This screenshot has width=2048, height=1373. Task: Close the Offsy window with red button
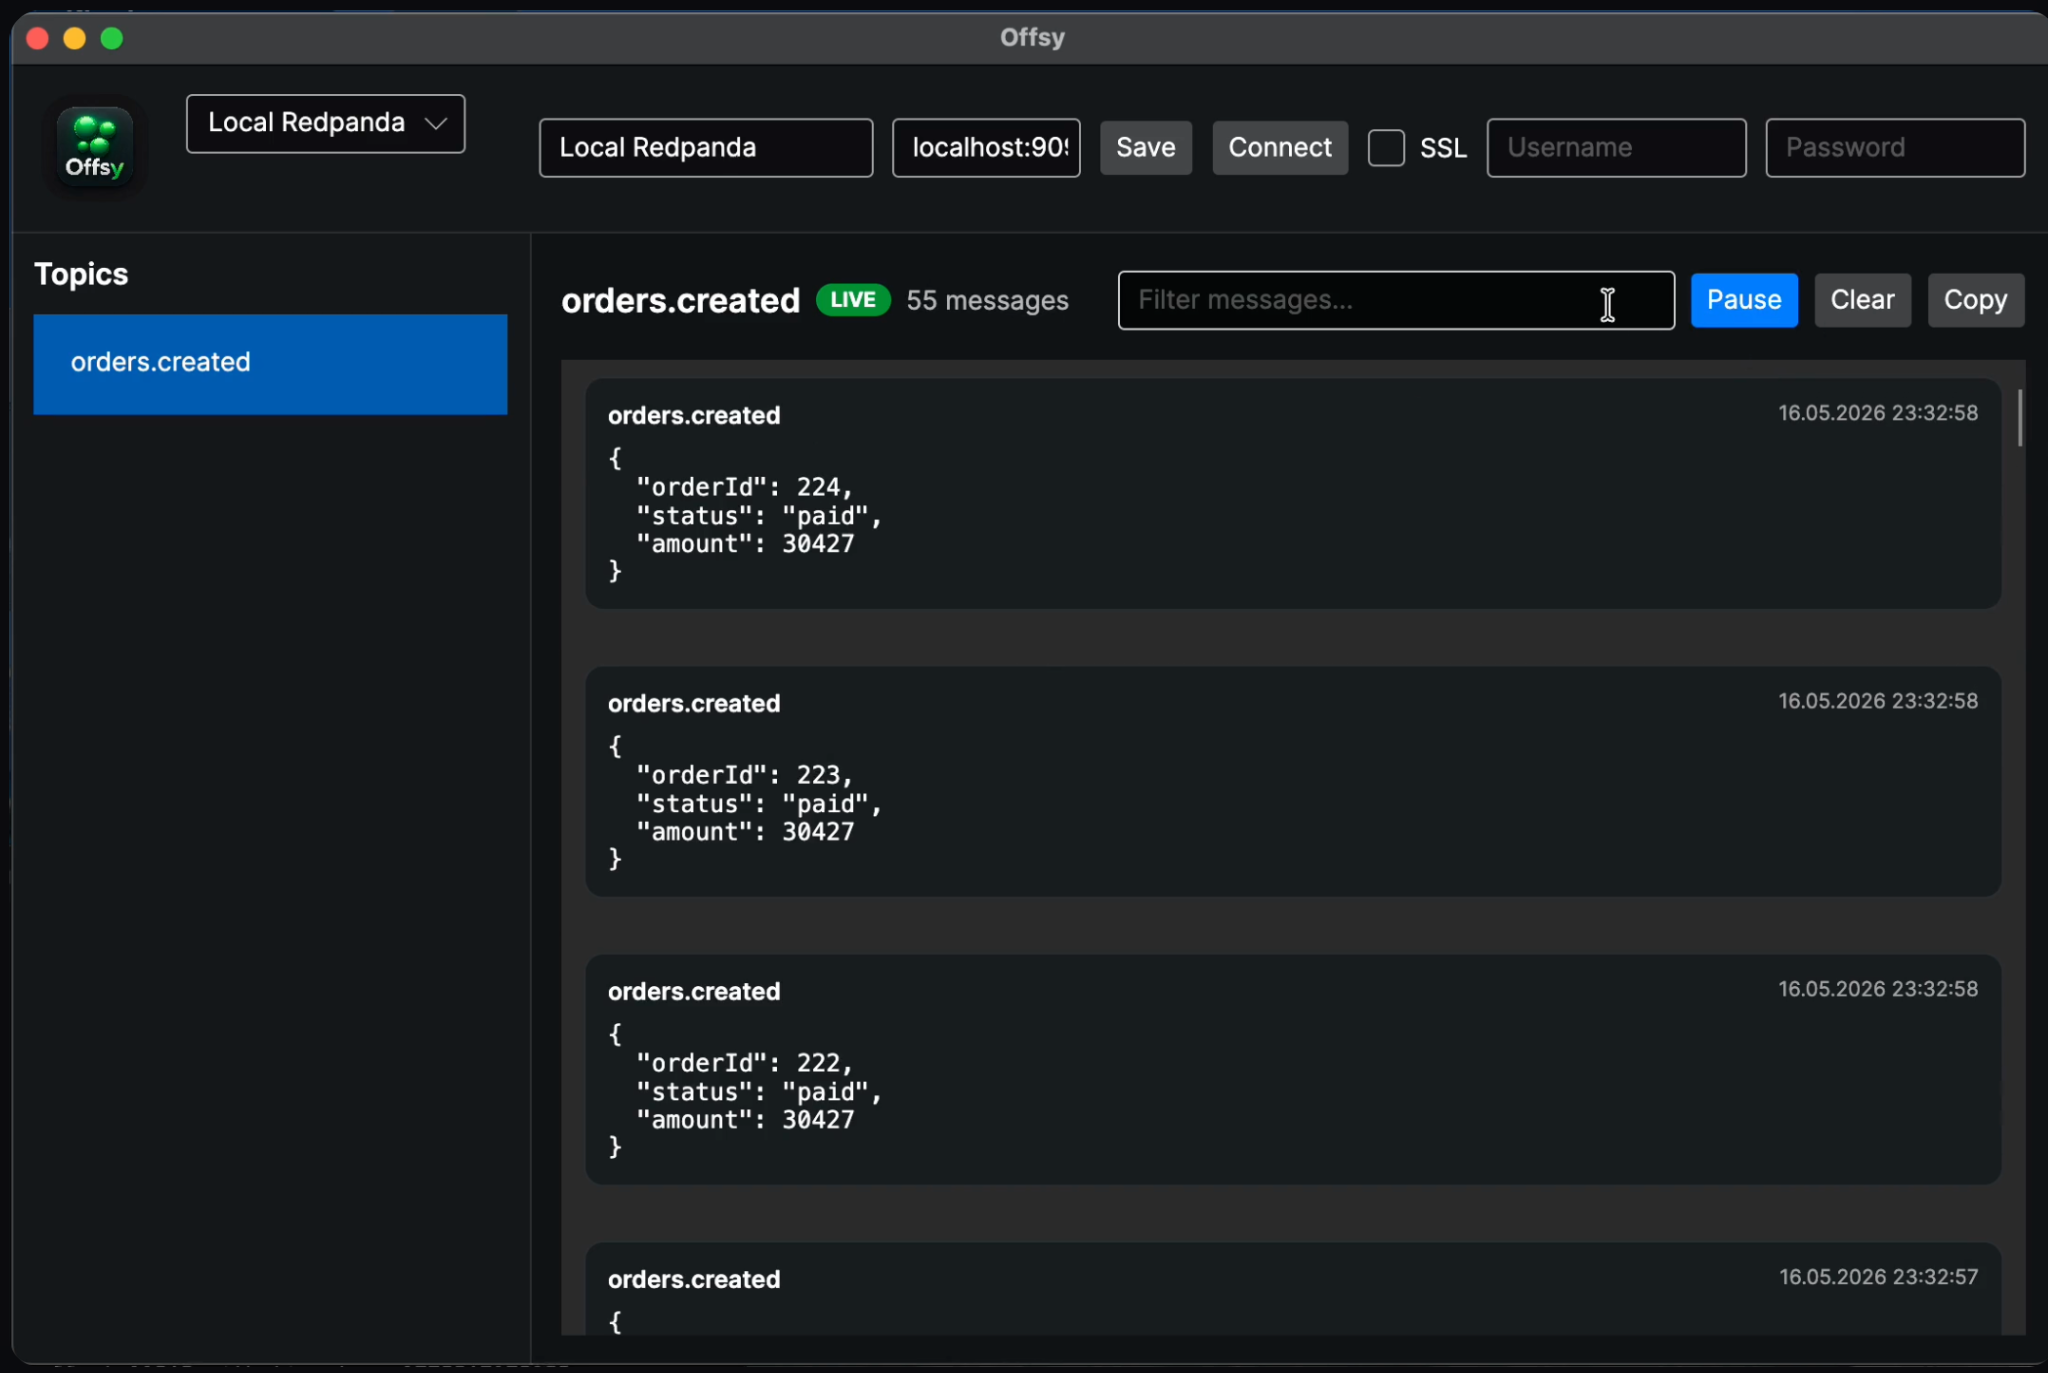point(37,38)
